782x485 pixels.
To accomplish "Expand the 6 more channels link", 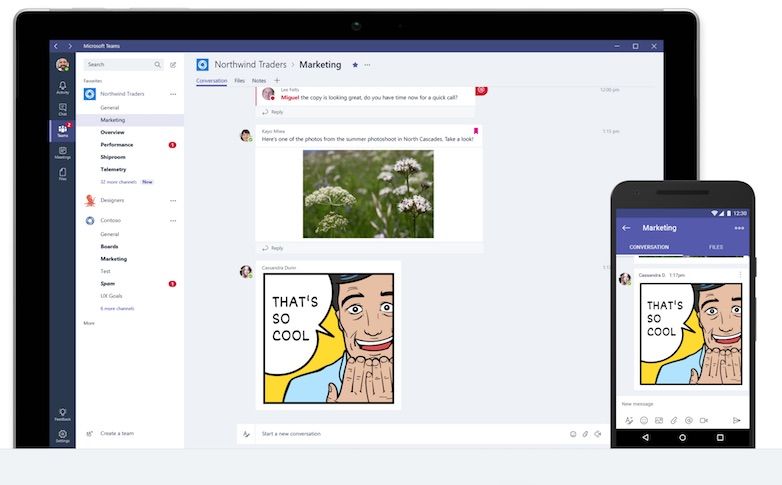I will click(117, 309).
